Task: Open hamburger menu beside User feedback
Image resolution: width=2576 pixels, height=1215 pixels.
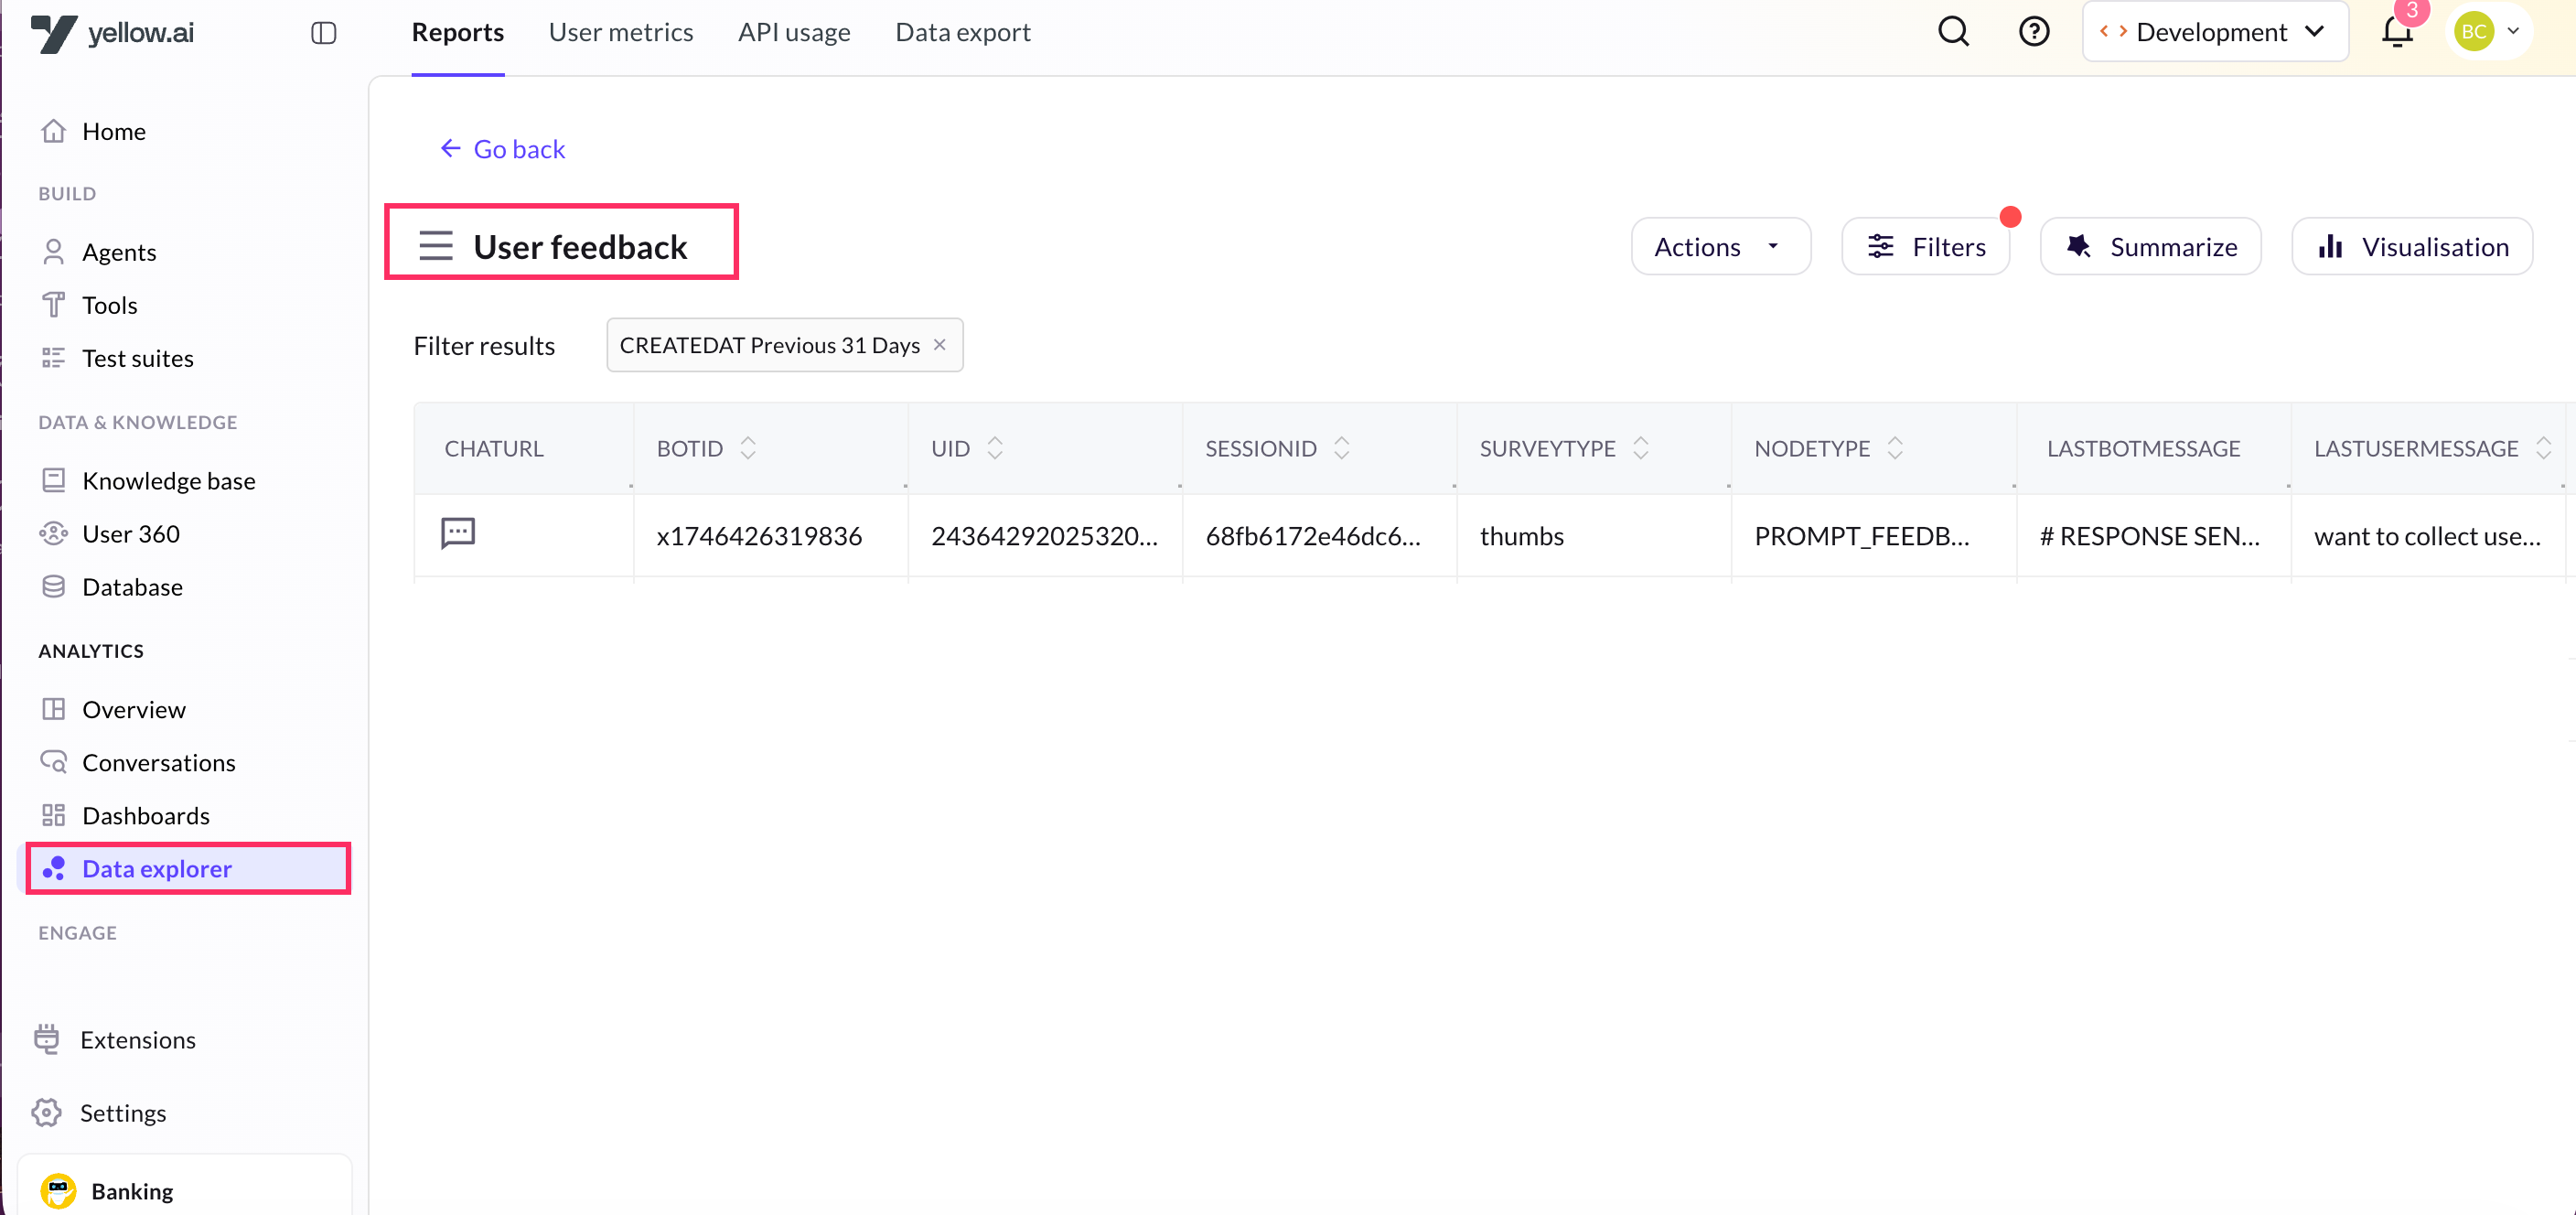Action: coord(436,246)
